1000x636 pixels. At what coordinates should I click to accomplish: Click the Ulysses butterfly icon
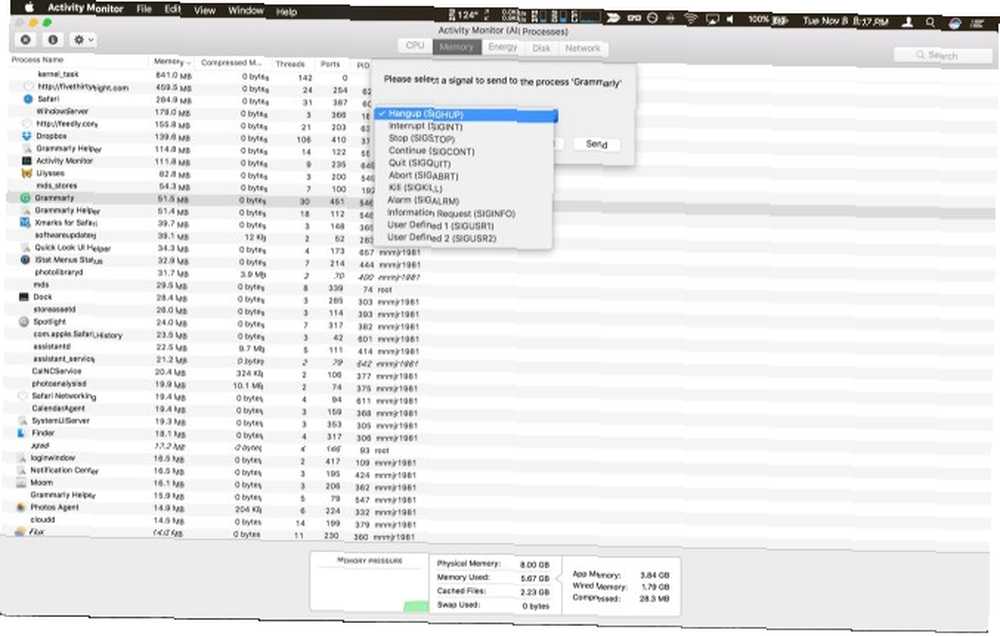[x=26, y=173]
